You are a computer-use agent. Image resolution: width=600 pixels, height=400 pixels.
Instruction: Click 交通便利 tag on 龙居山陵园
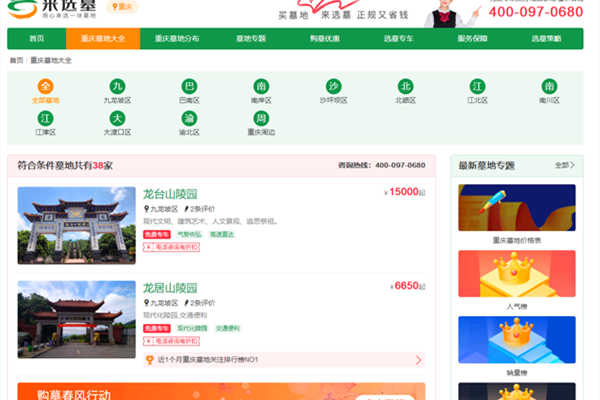(228, 328)
